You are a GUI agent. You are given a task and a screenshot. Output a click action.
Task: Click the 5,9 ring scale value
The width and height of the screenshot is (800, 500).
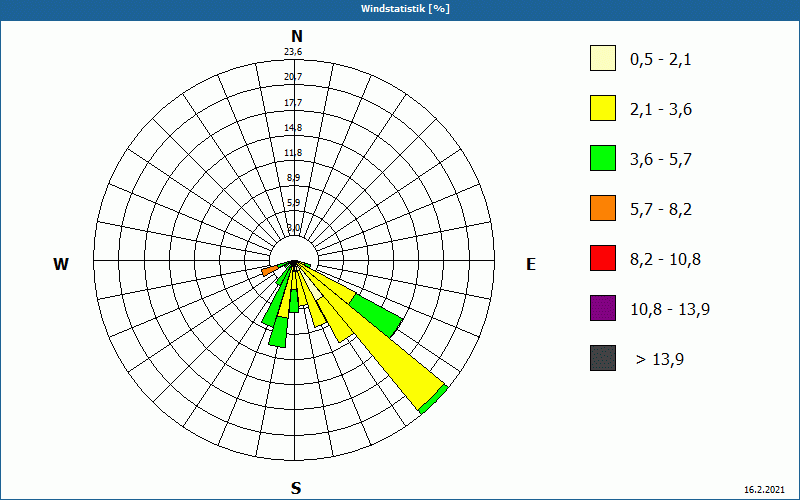point(293,203)
